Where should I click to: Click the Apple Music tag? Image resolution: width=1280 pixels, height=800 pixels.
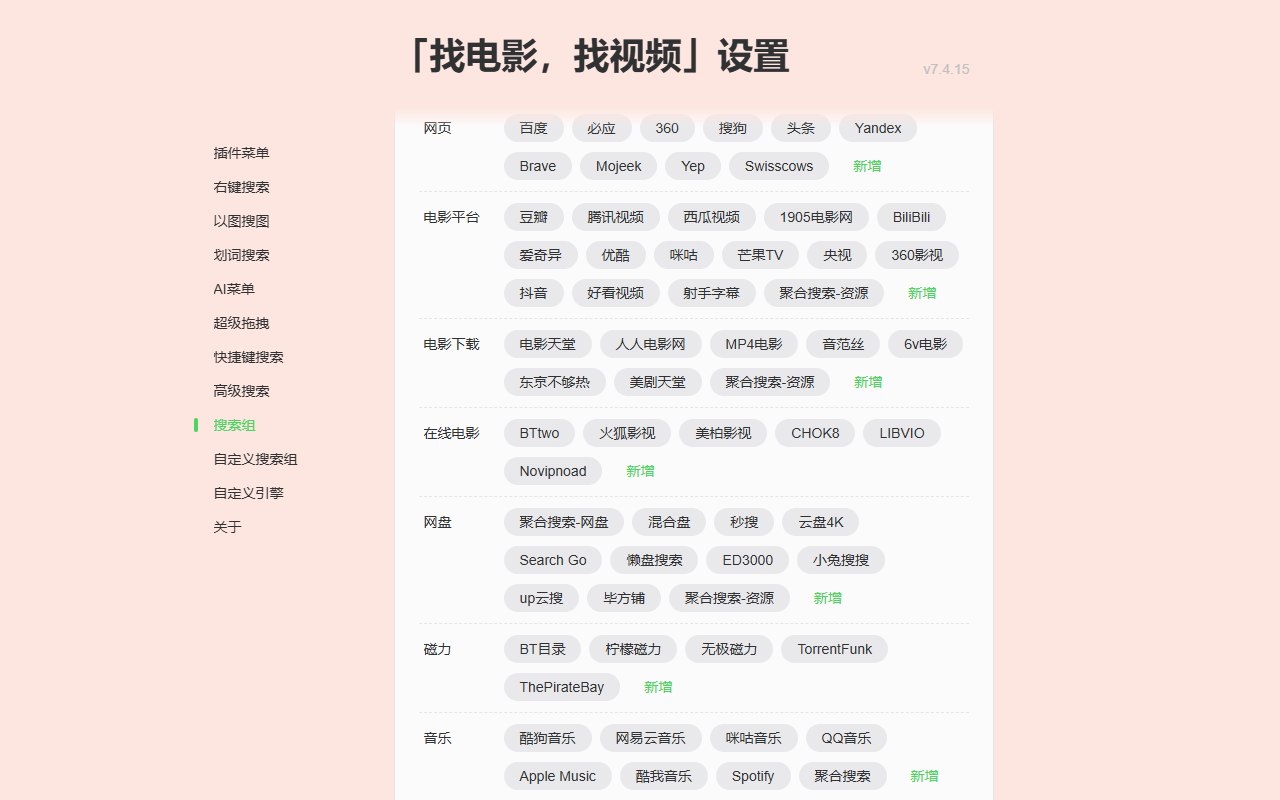coord(558,776)
